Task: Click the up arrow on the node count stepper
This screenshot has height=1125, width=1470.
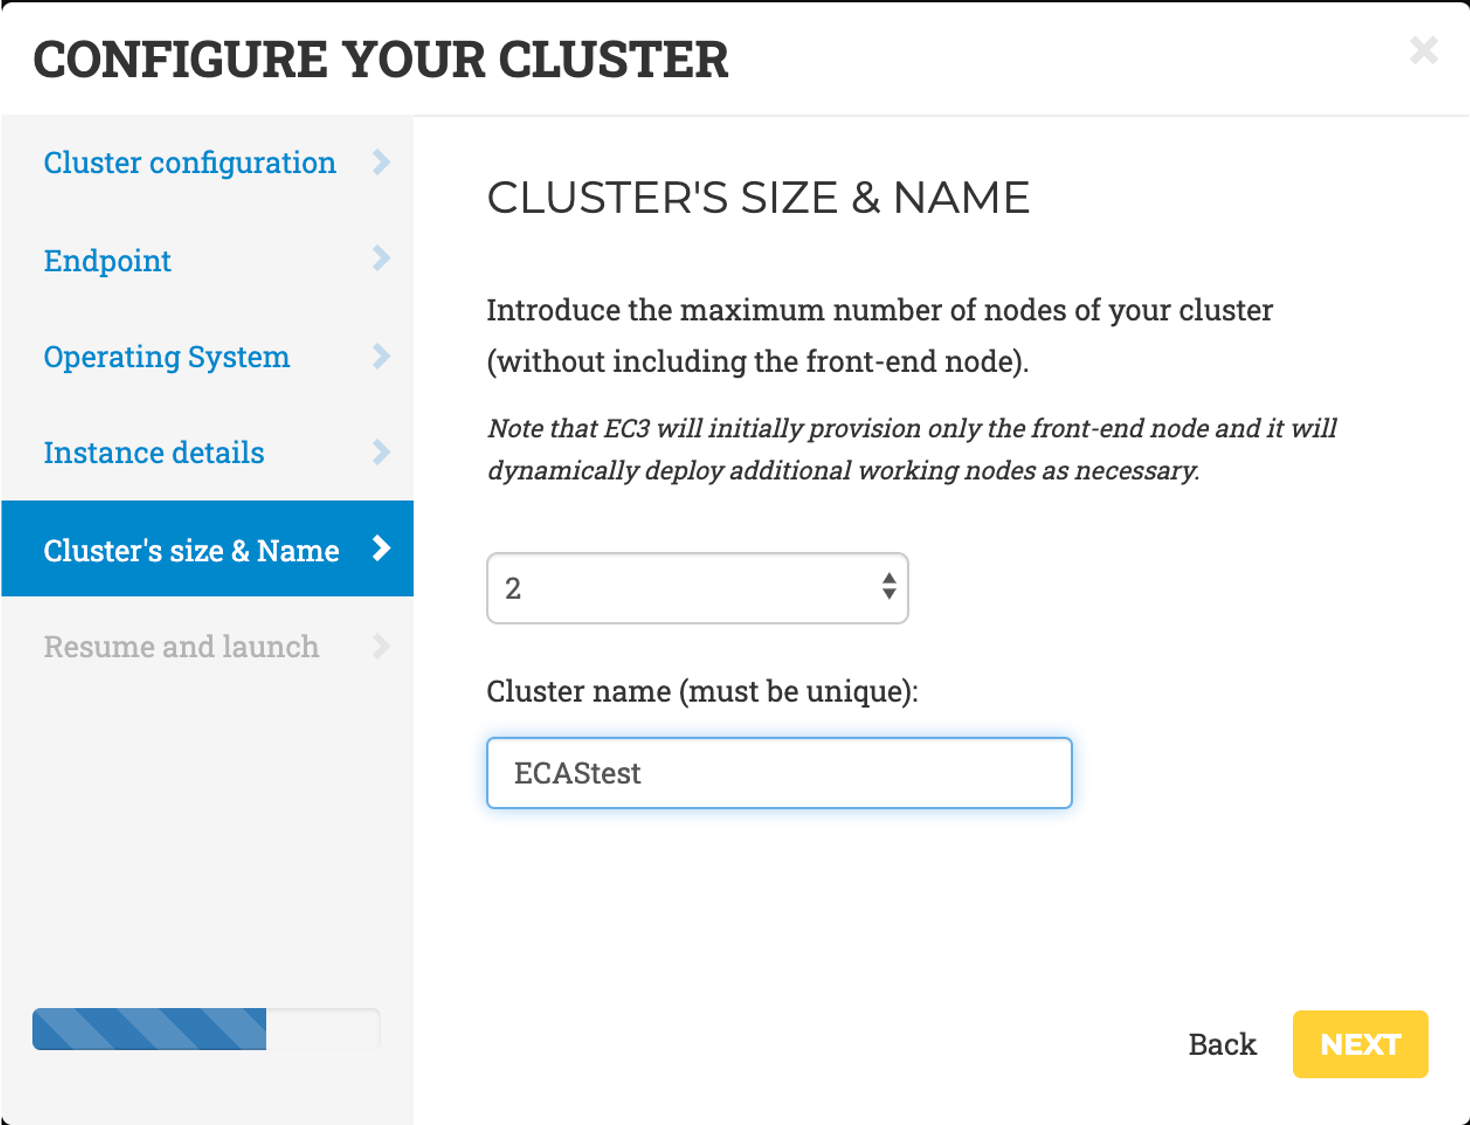Action: tap(888, 580)
